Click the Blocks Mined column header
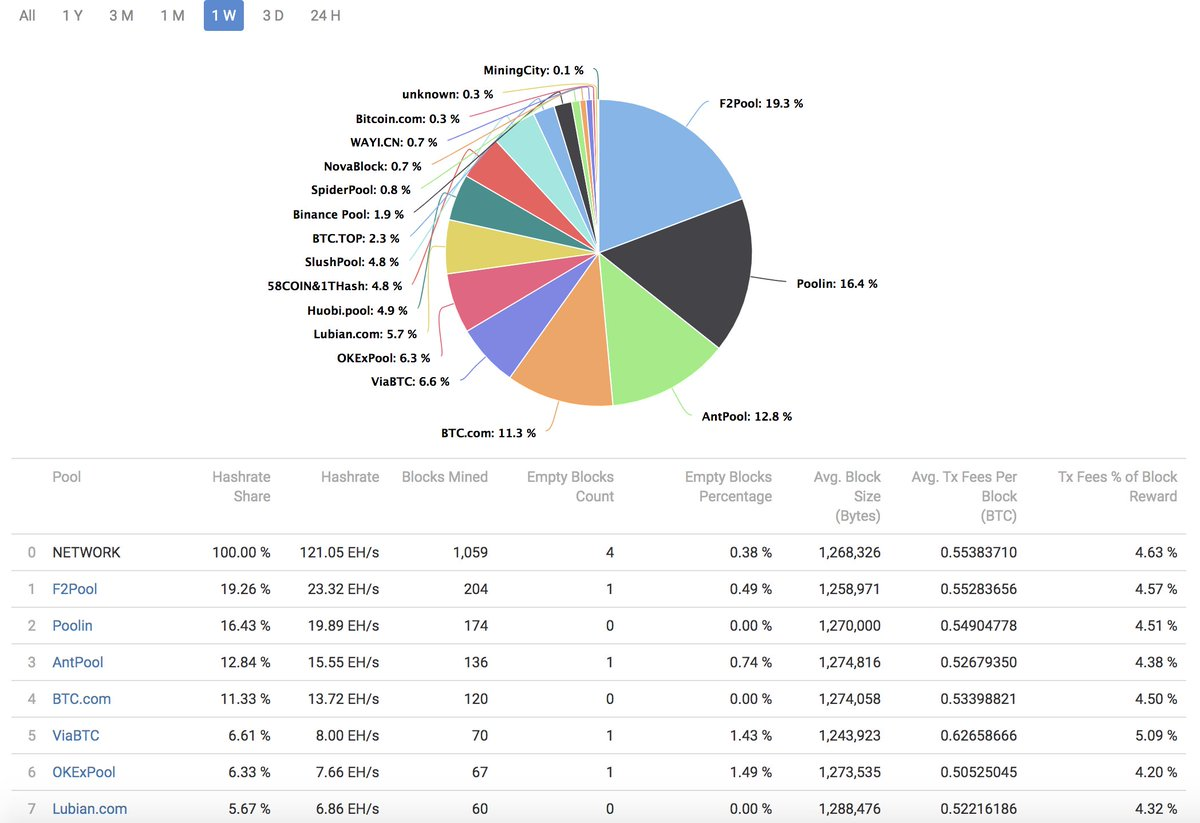This screenshot has width=1200, height=823. point(444,477)
